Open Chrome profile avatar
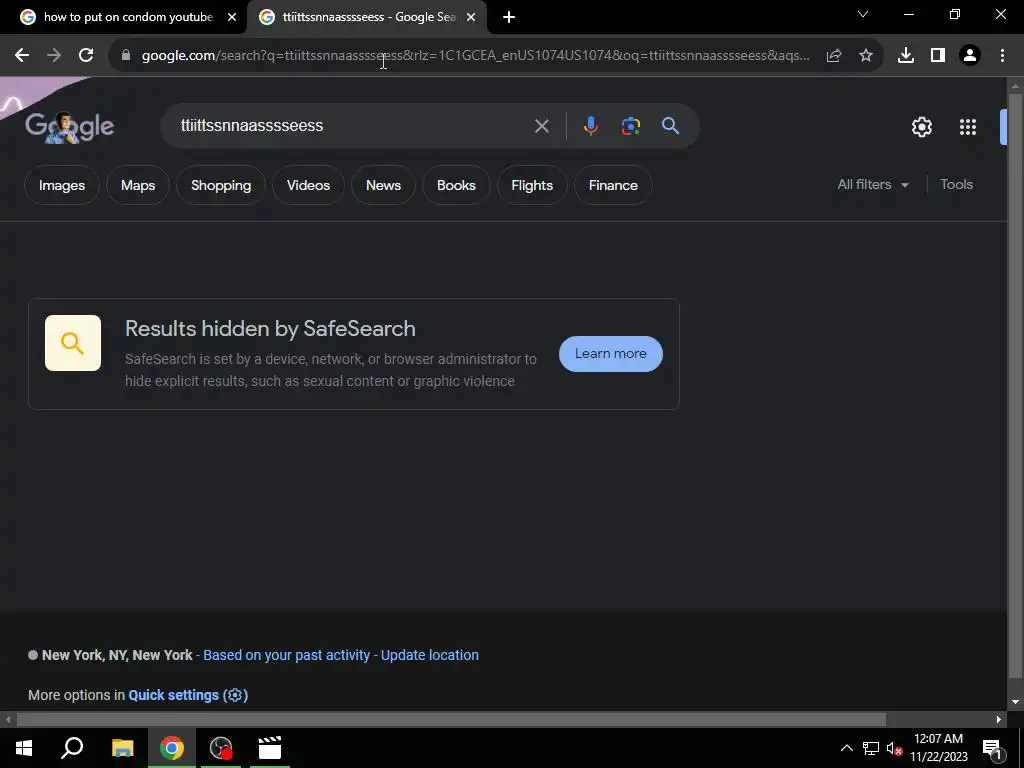This screenshot has width=1024, height=768. (x=970, y=56)
